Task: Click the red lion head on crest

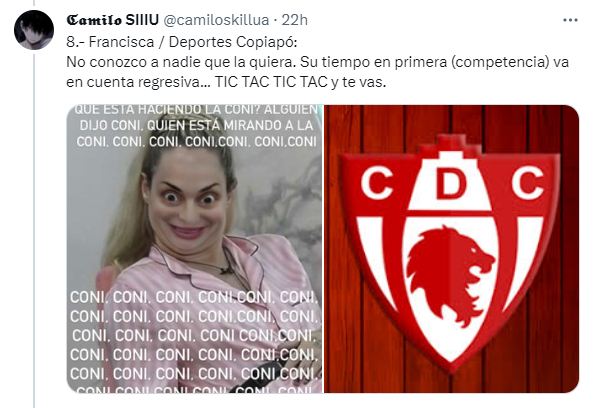Action: 450,275
